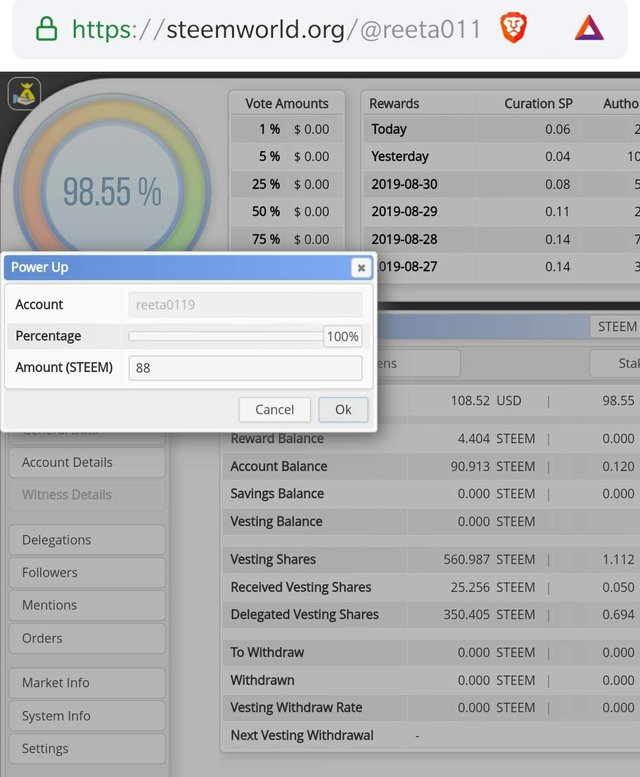The width and height of the screenshot is (640, 777).
Task: Click the Vesting Balance label
Action: coord(276,521)
